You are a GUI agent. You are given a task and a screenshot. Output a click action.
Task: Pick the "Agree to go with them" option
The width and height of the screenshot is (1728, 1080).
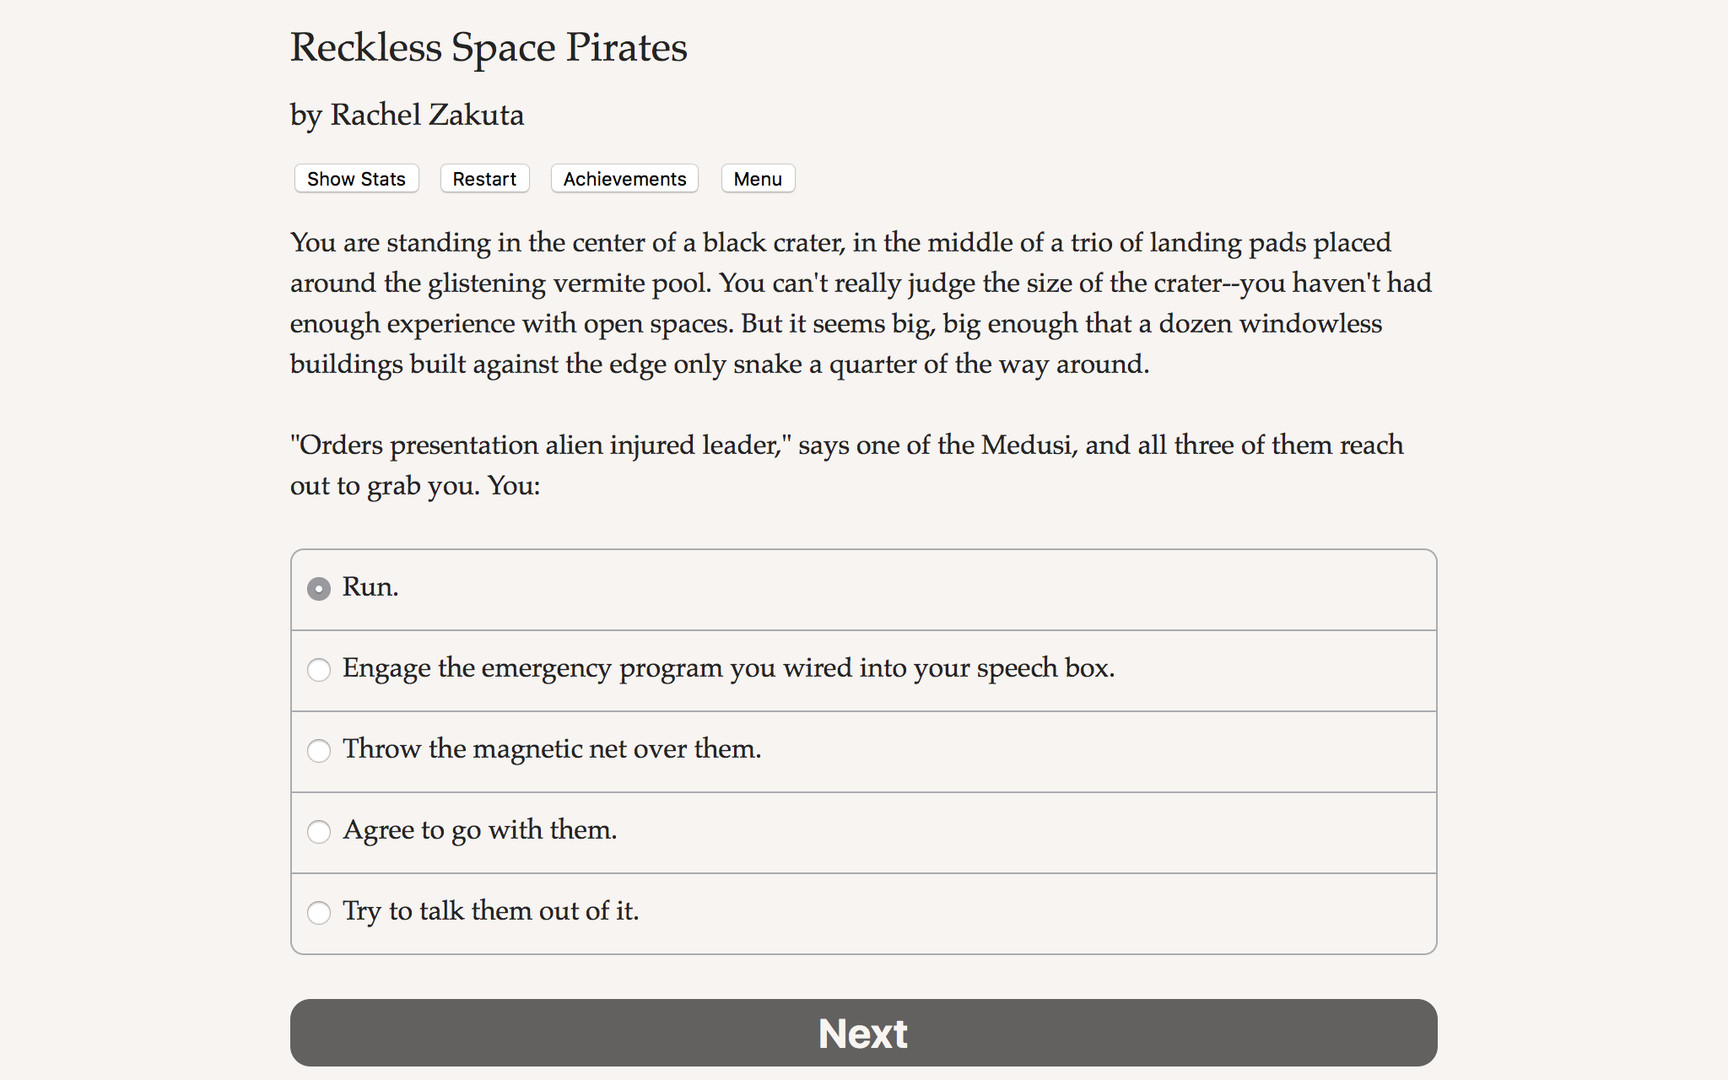point(318,832)
